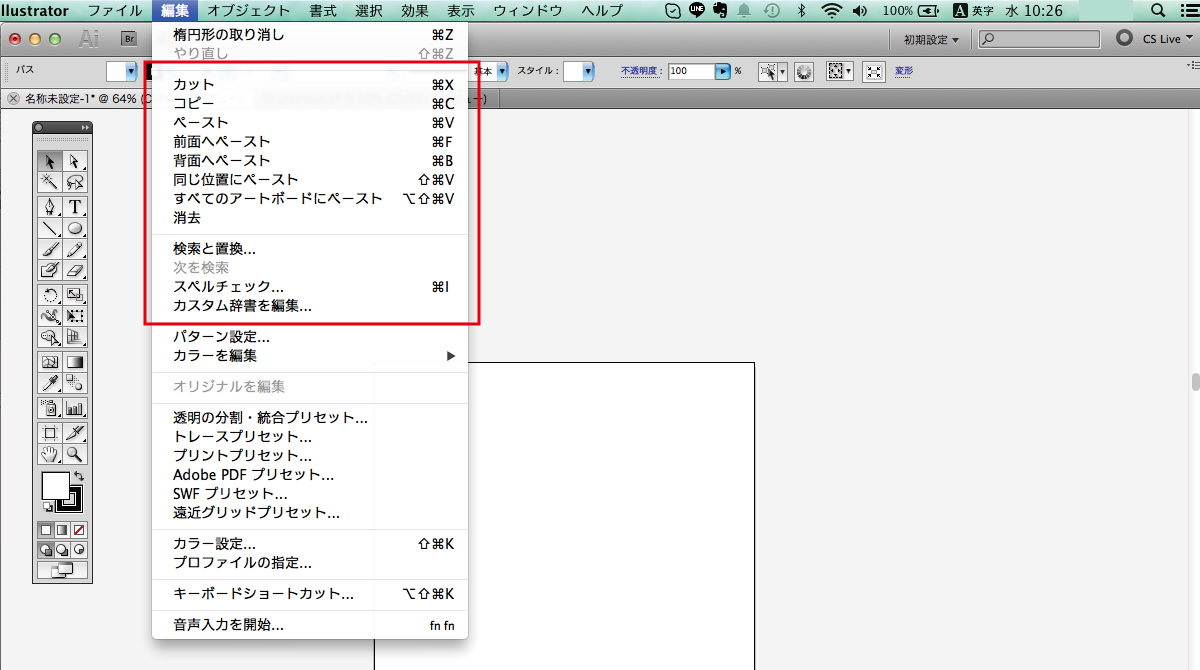The height and width of the screenshot is (670, 1200).
Task: Select the Blend tool
Action: point(75,383)
